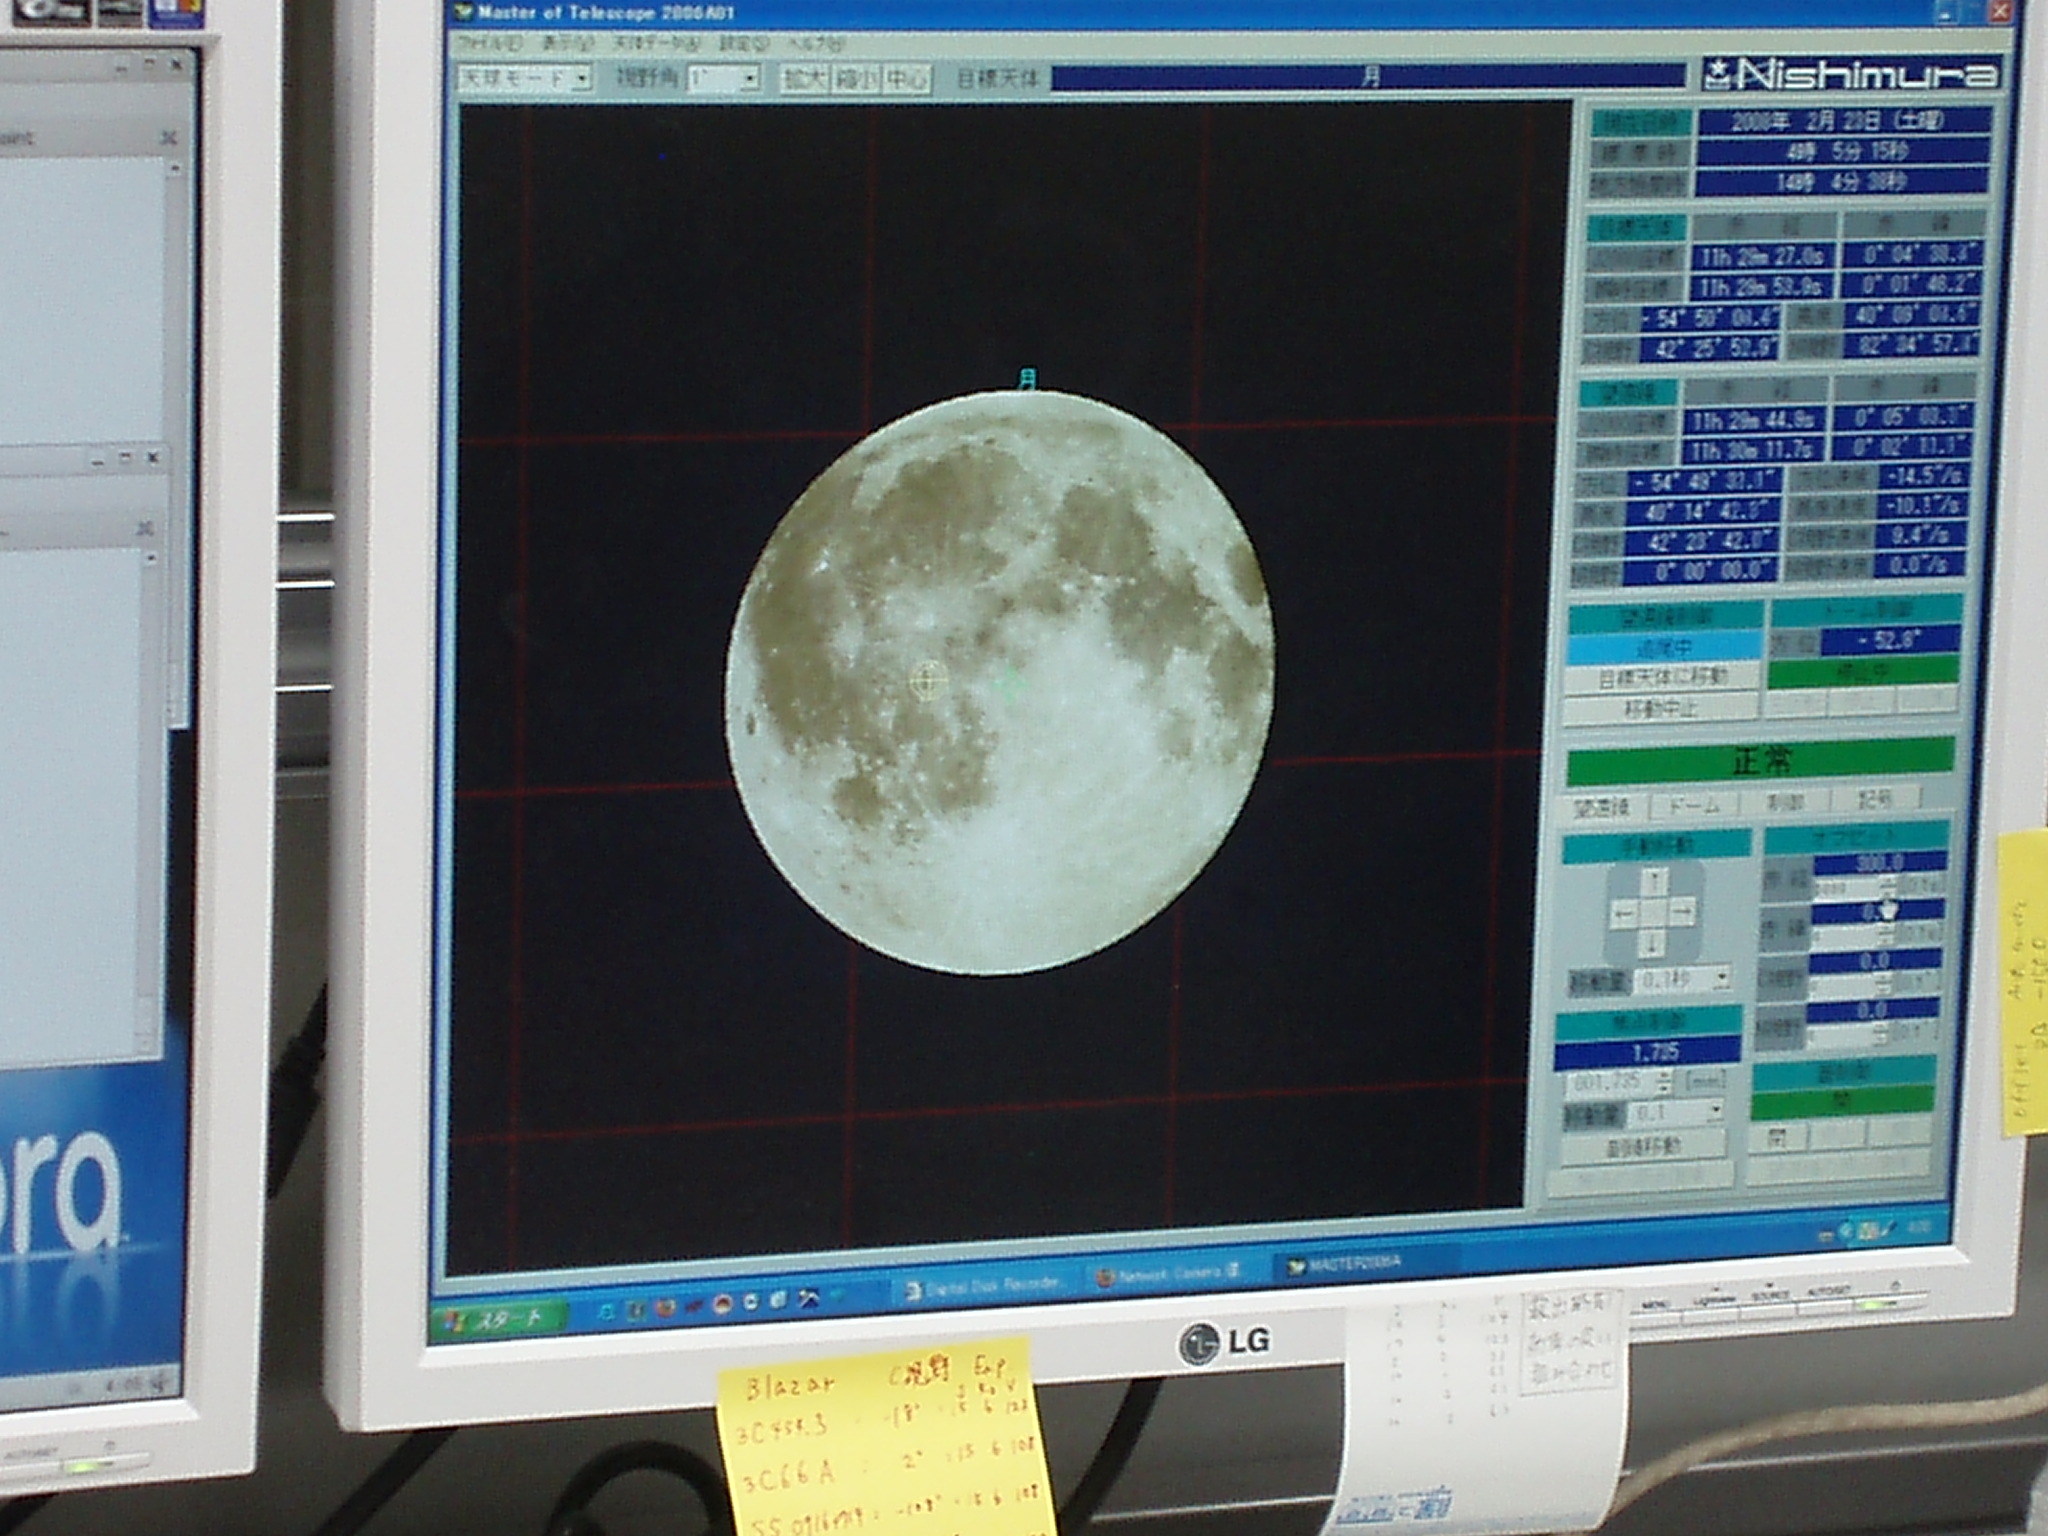Click the 縮小 zoom-out button
2048x1536 pixels.
click(x=857, y=79)
